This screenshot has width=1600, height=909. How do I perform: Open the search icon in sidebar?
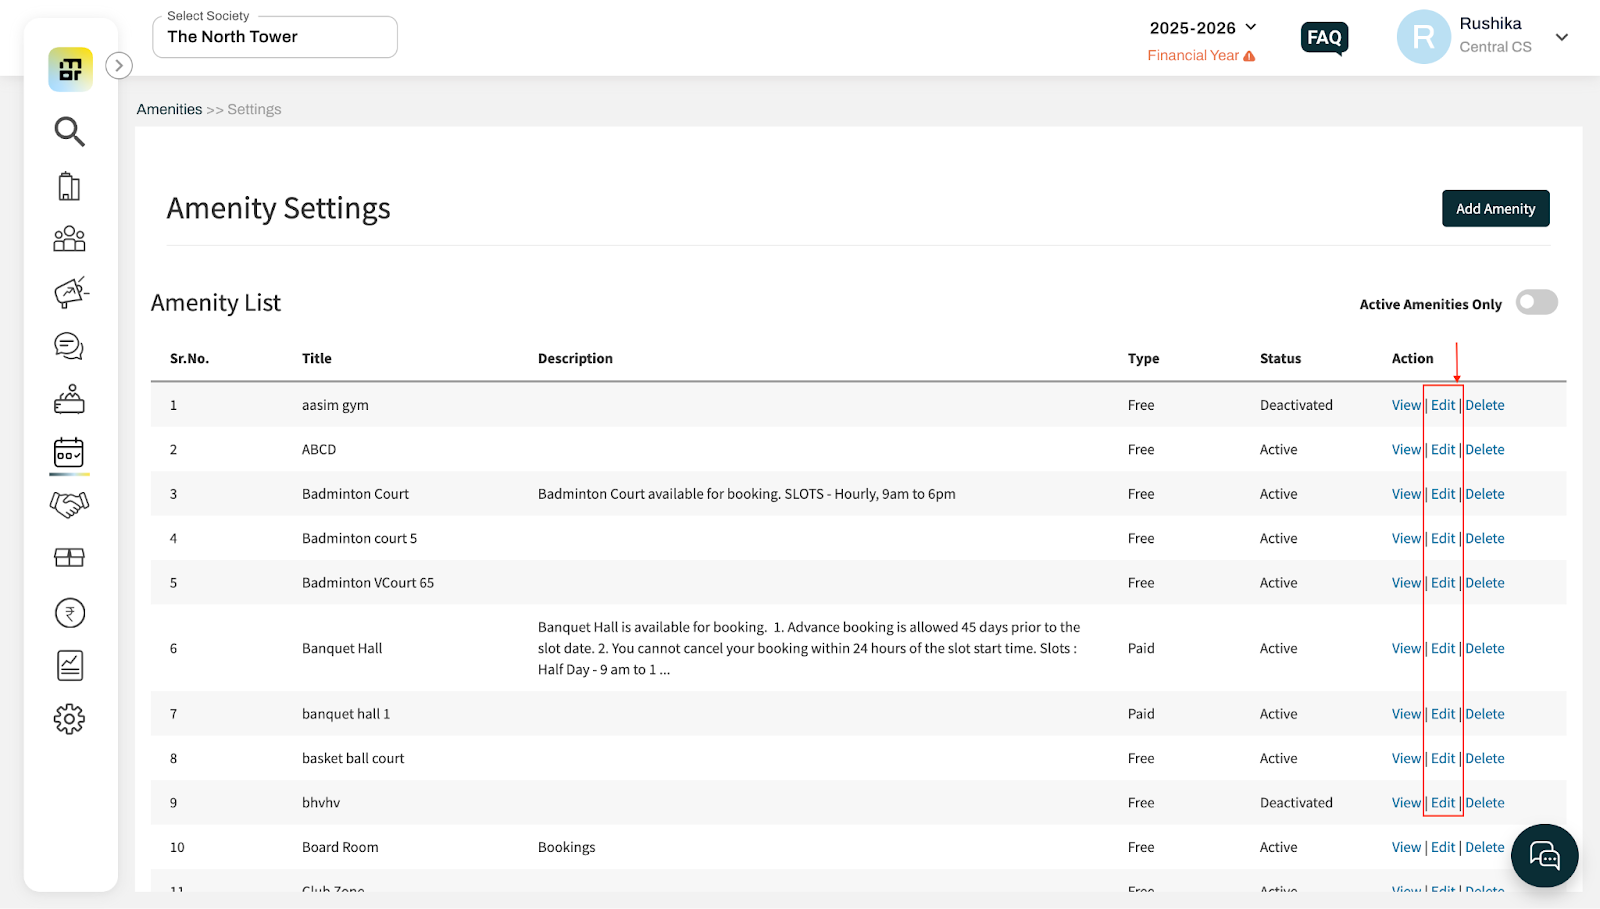click(69, 131)
